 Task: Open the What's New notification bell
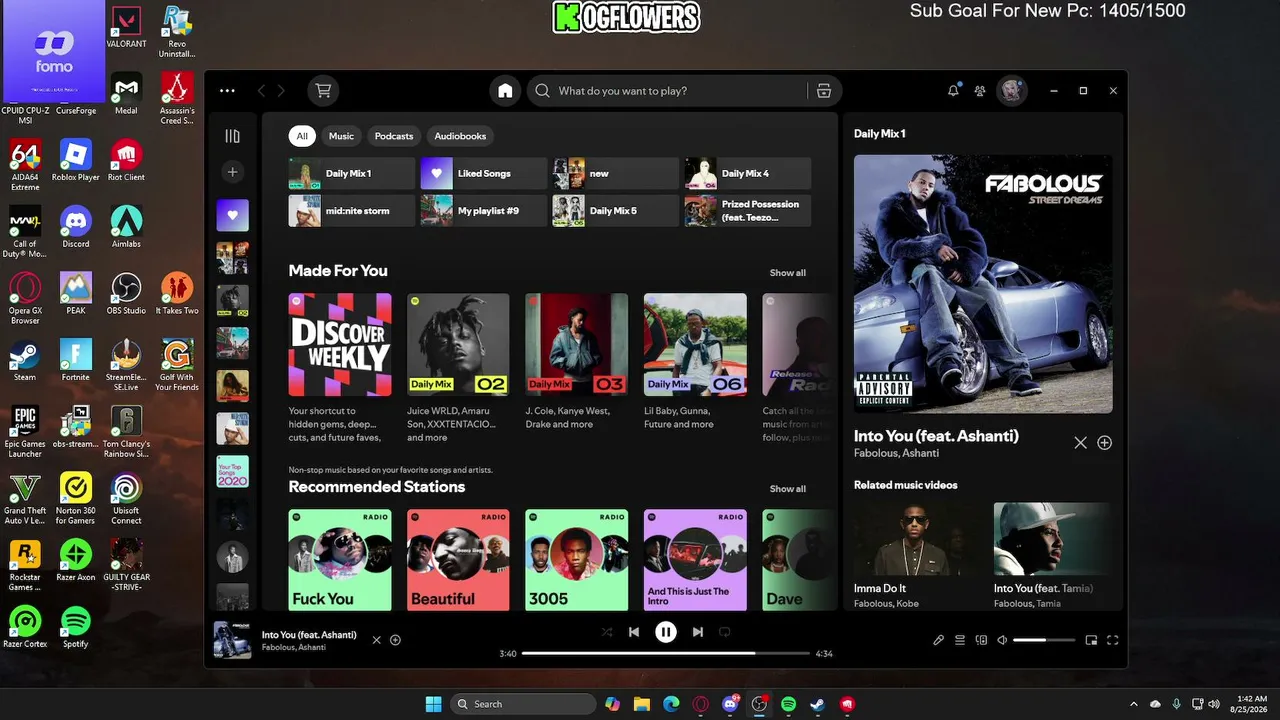pos(953,91)
